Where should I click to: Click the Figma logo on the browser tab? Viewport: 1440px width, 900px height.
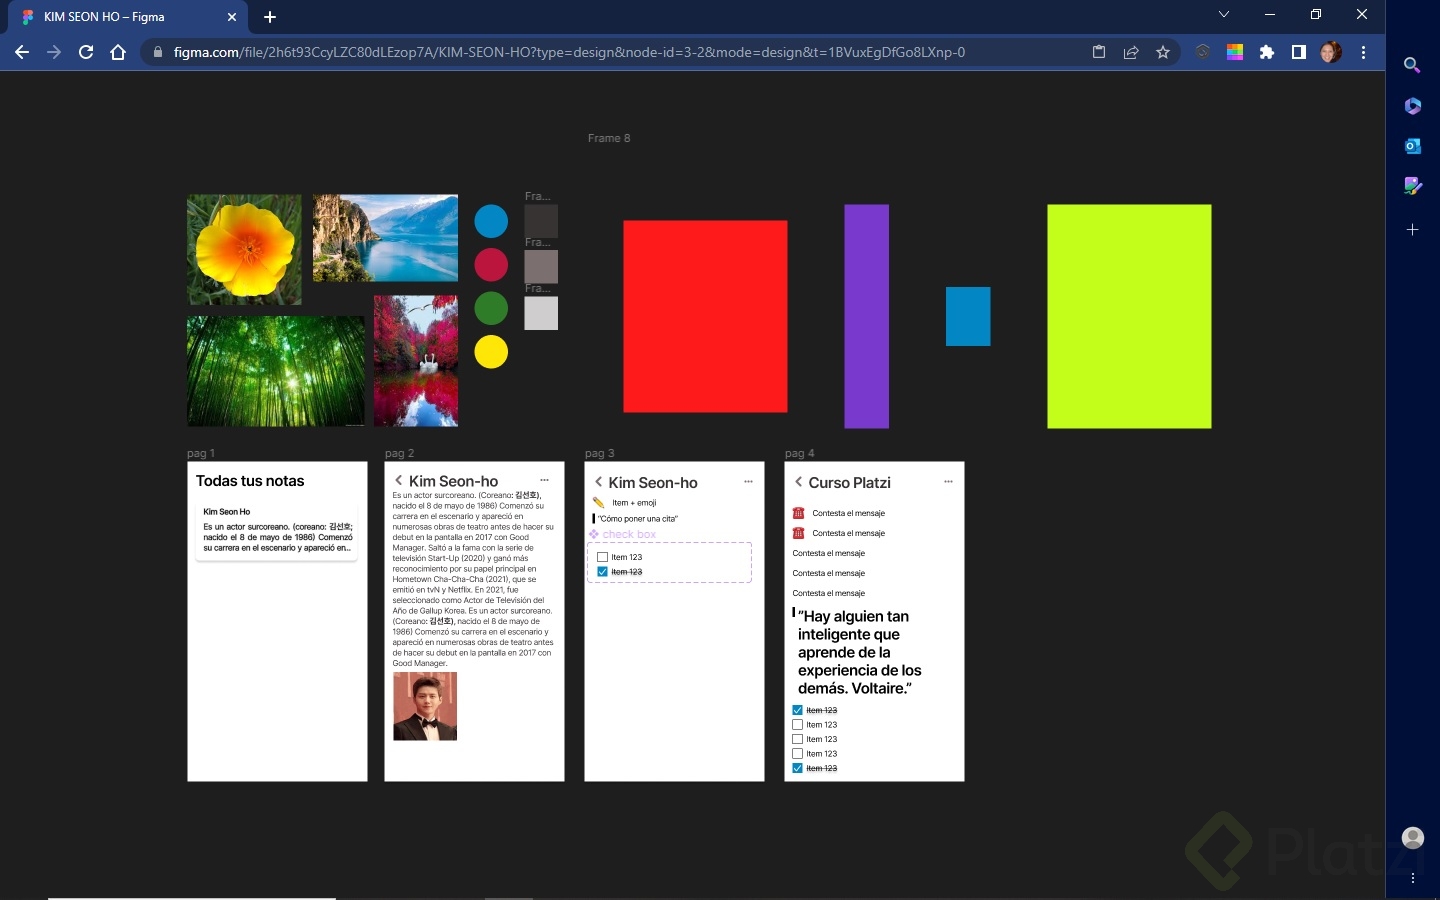click(x=27, y=17)
